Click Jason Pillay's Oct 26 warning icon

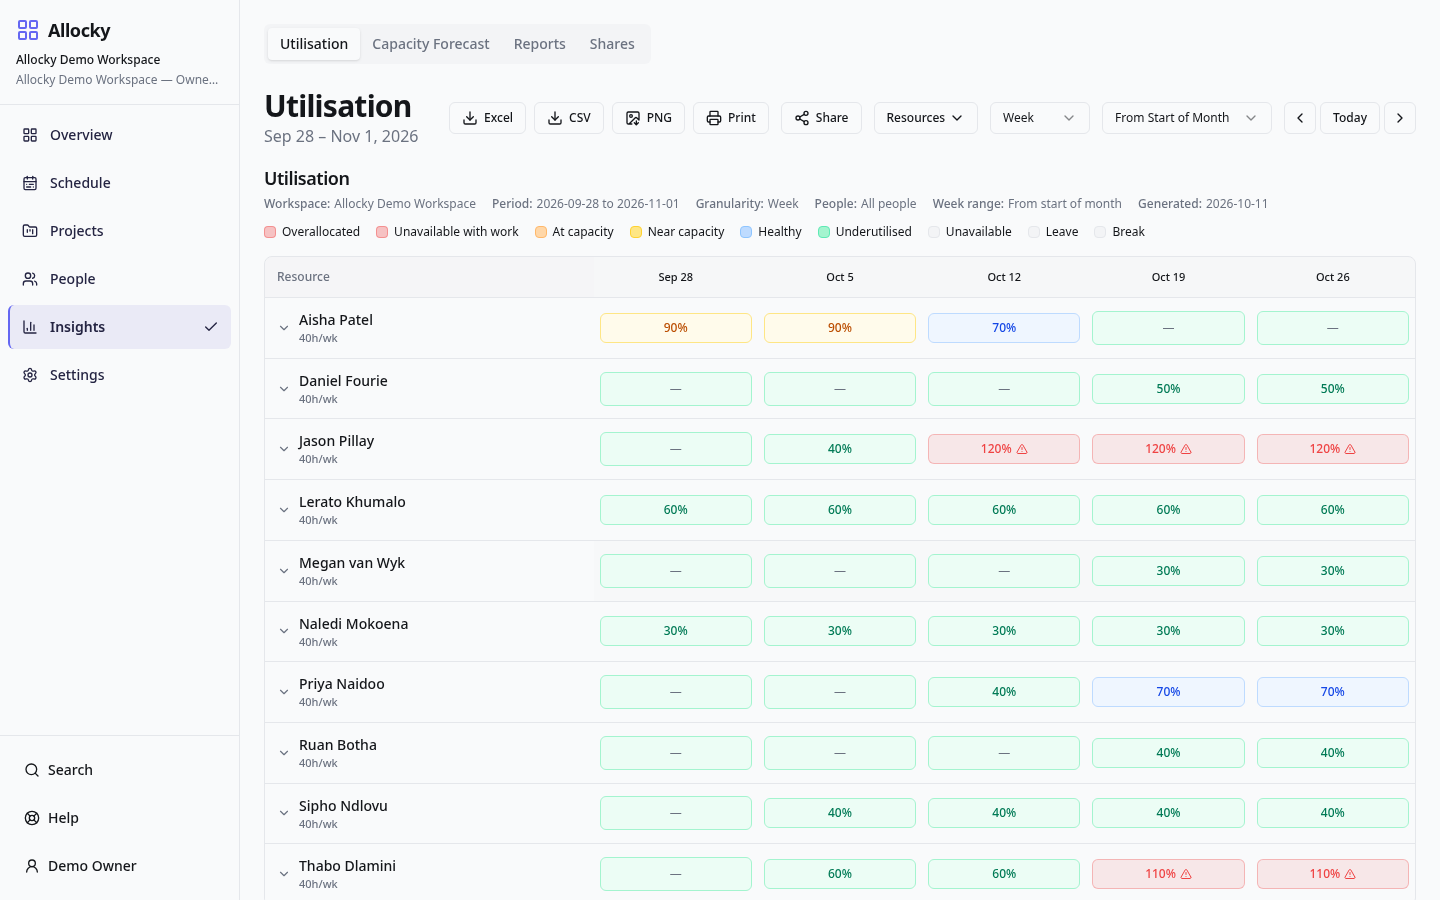(x=1350, y=449)
